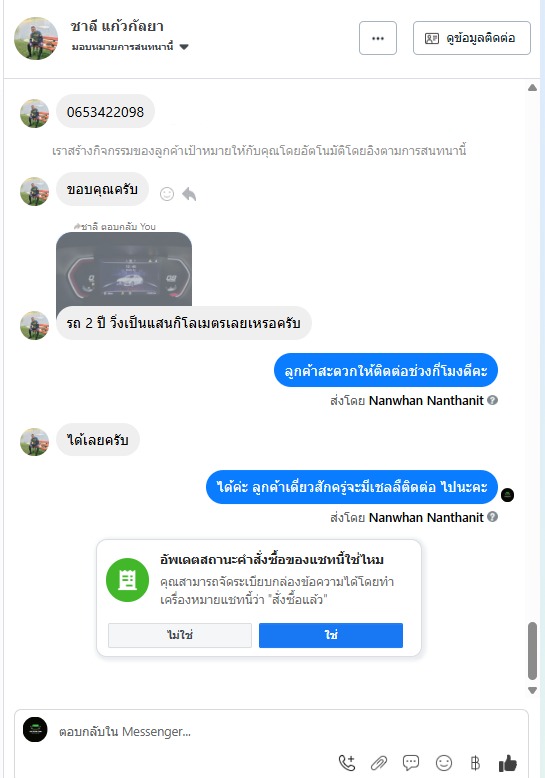Click the scrollbar down arrow
Screen dimensions: 545x778
(x=533, y=691)
